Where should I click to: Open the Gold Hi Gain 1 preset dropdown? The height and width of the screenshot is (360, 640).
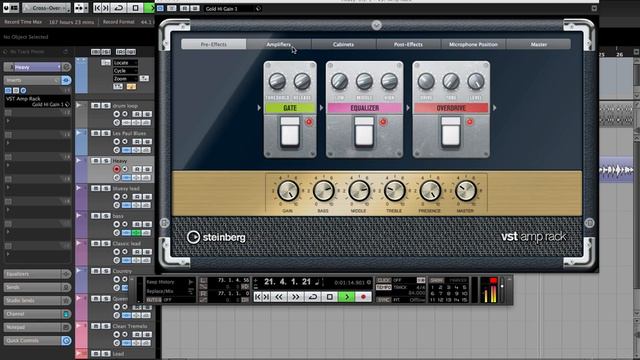233,9
